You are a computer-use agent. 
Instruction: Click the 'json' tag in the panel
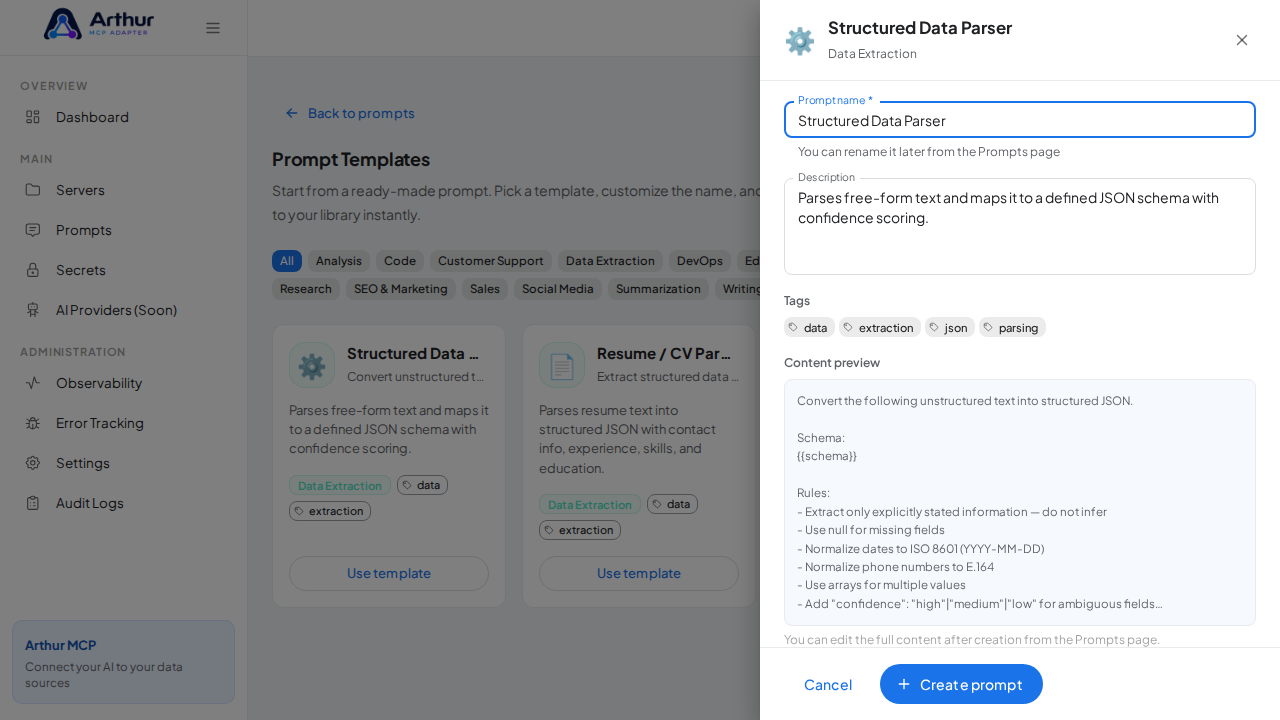(x=950, y=327)
